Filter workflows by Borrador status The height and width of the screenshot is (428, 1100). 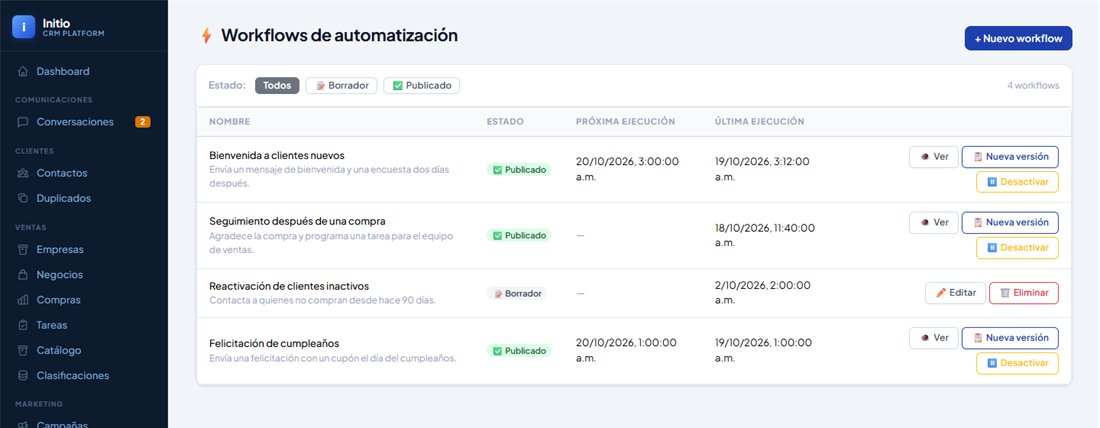click(x=342, y=86)
